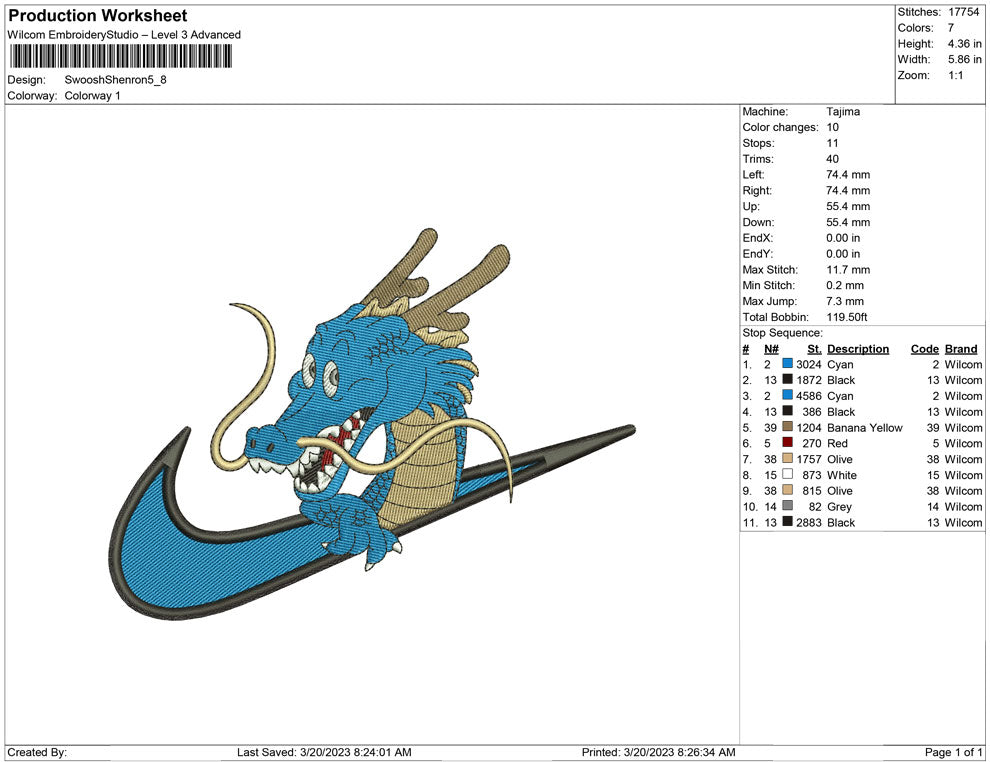Viewport: 990px width, 762px height.
Task: Click the N# column header
Action: 771,349
